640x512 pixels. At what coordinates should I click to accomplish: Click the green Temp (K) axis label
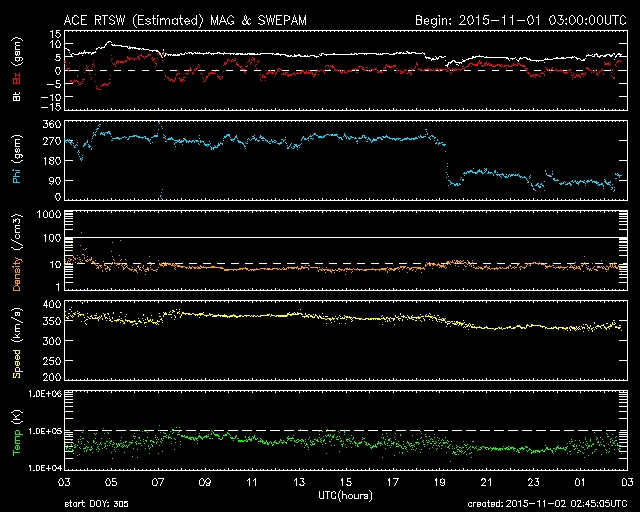15,430
